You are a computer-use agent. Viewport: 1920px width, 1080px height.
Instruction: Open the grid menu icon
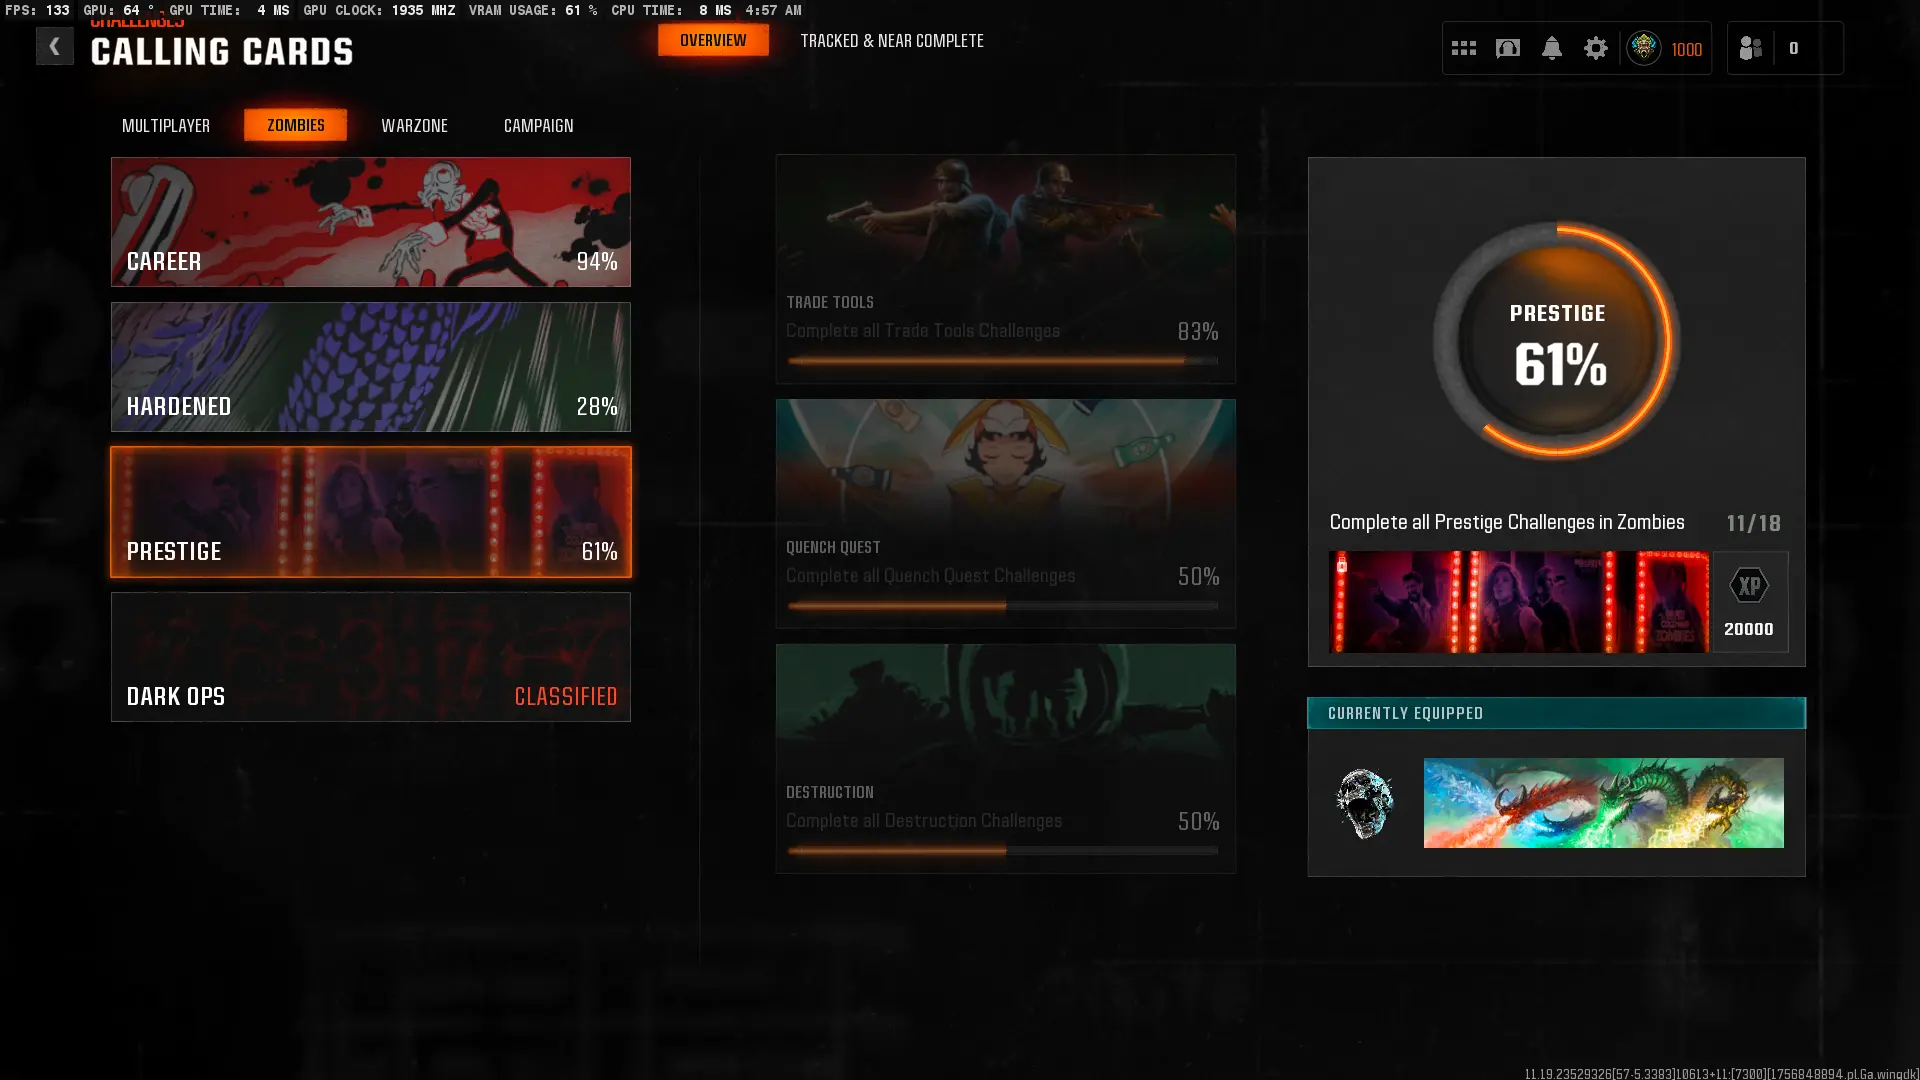(1463, 48)
